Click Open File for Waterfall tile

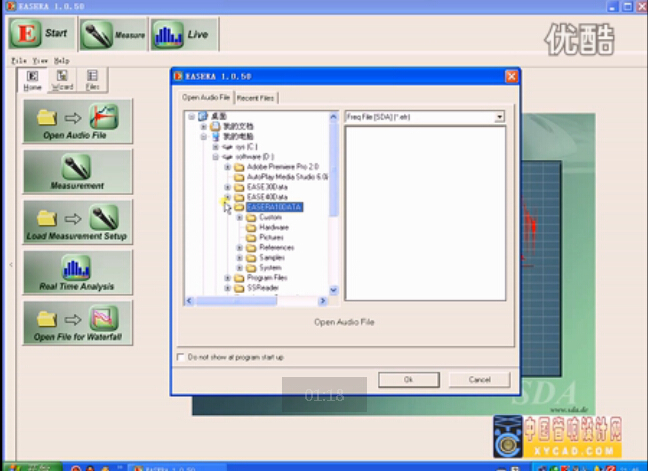click(78, 323)
